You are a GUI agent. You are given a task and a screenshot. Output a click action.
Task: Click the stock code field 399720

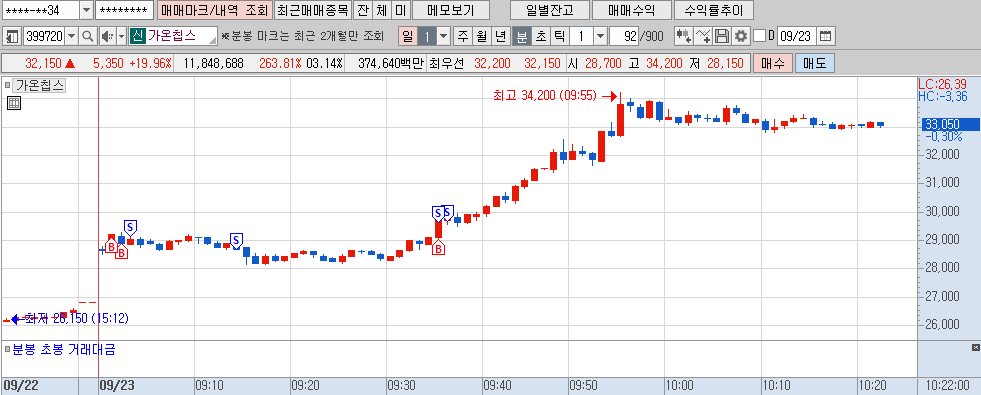44,36
